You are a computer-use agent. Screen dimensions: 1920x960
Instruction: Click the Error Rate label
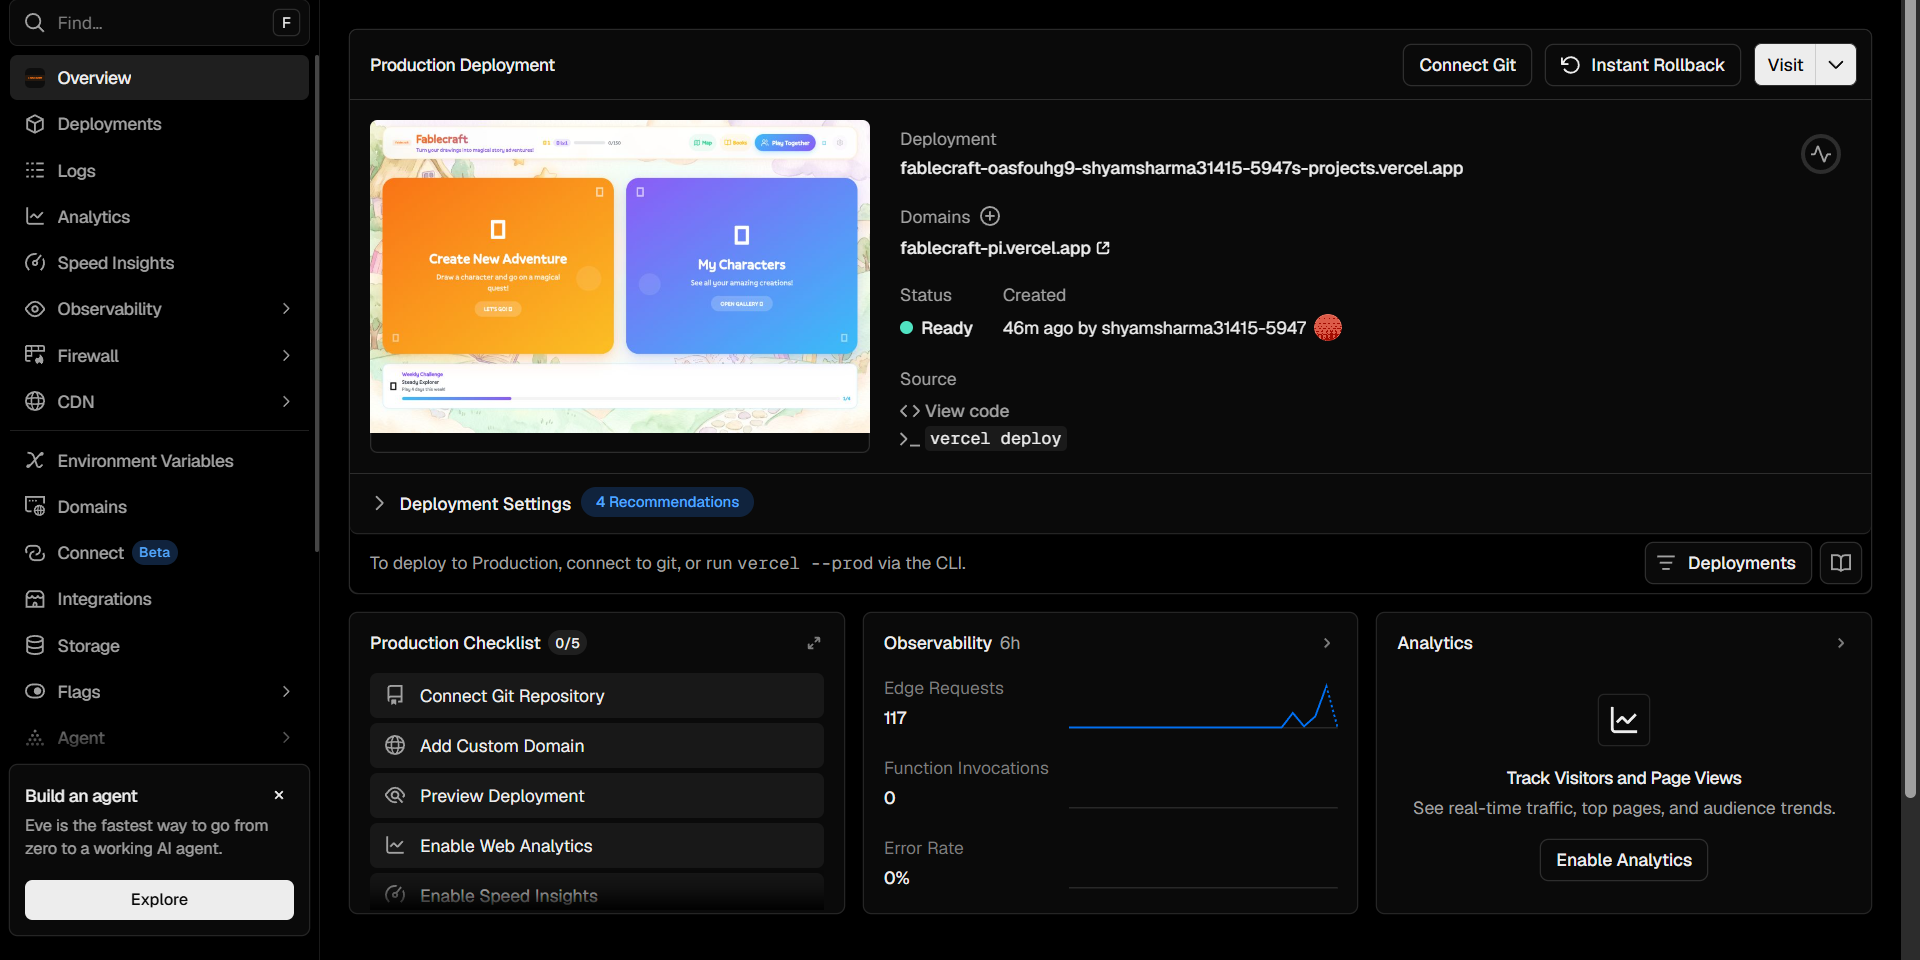[924, 848]
